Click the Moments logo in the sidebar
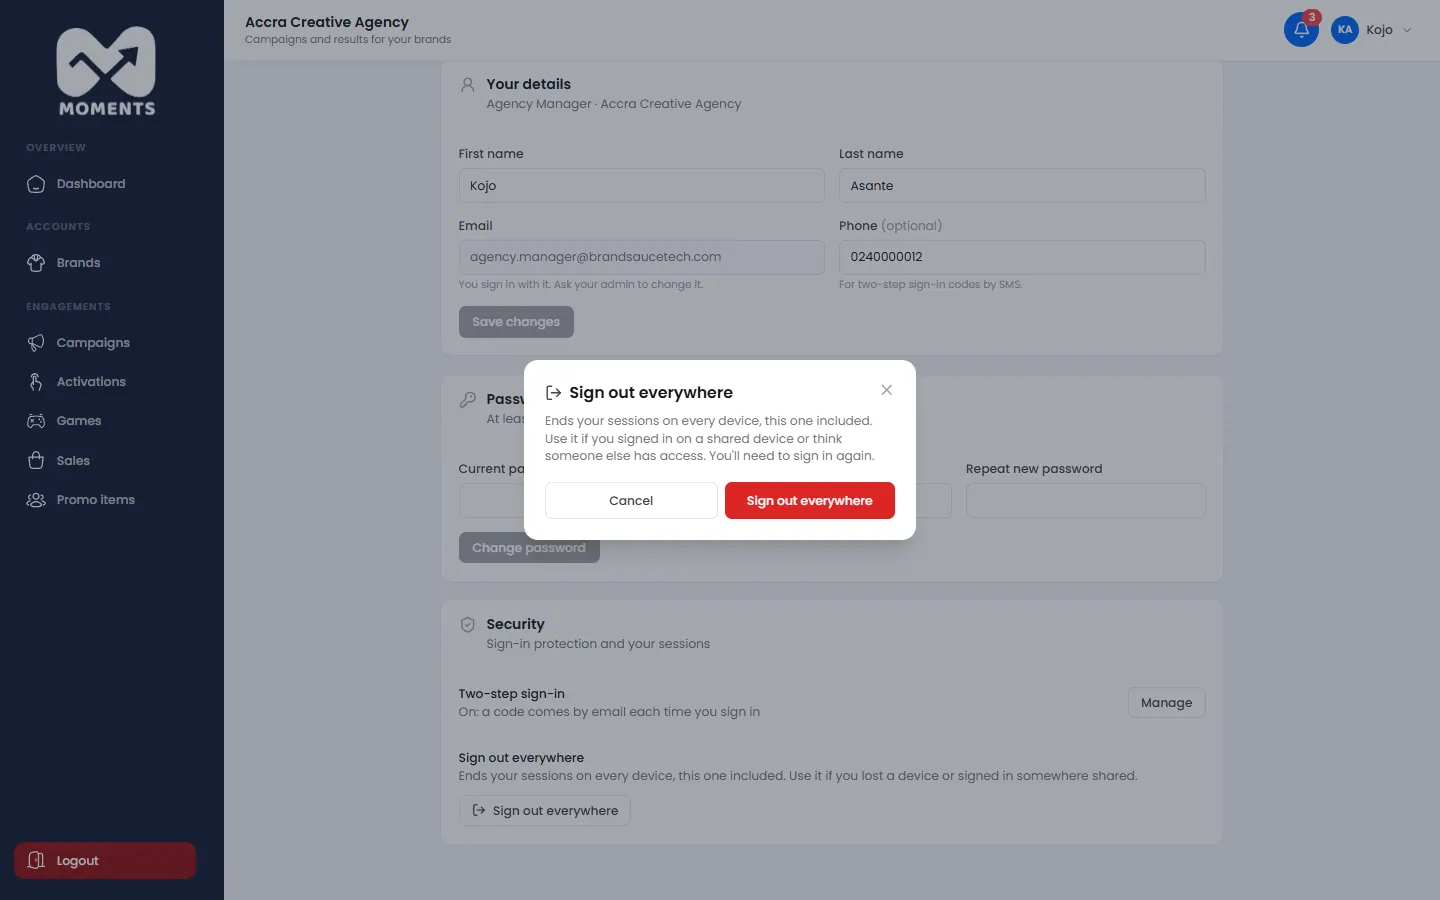1440x900 pixels. (106, 72)
